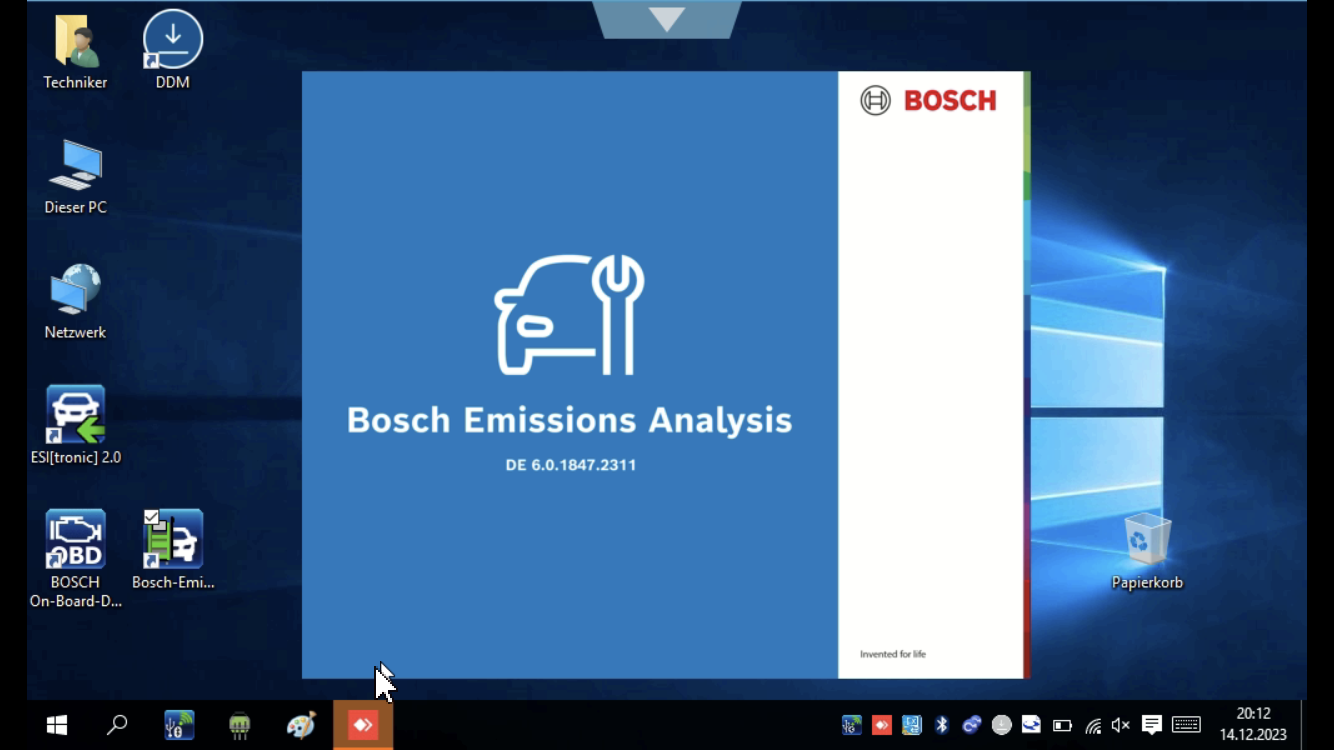Click the Bosch Emissions Analysis title text
The image size is (1334, 750).
coord(569,420)
